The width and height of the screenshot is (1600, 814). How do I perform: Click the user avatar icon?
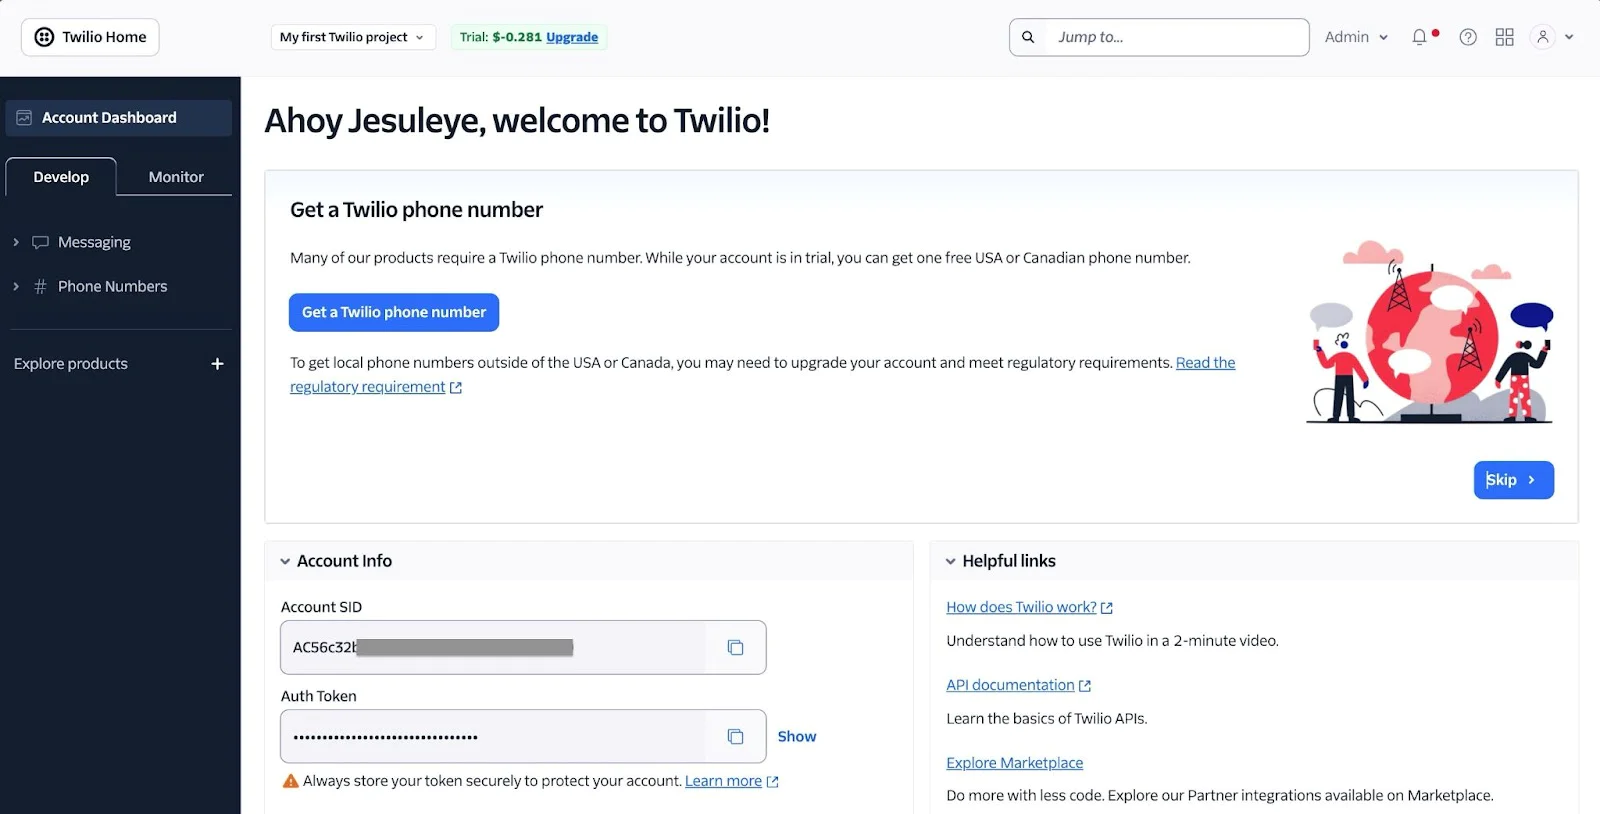pyautogui.click(x=1540, y=36)
